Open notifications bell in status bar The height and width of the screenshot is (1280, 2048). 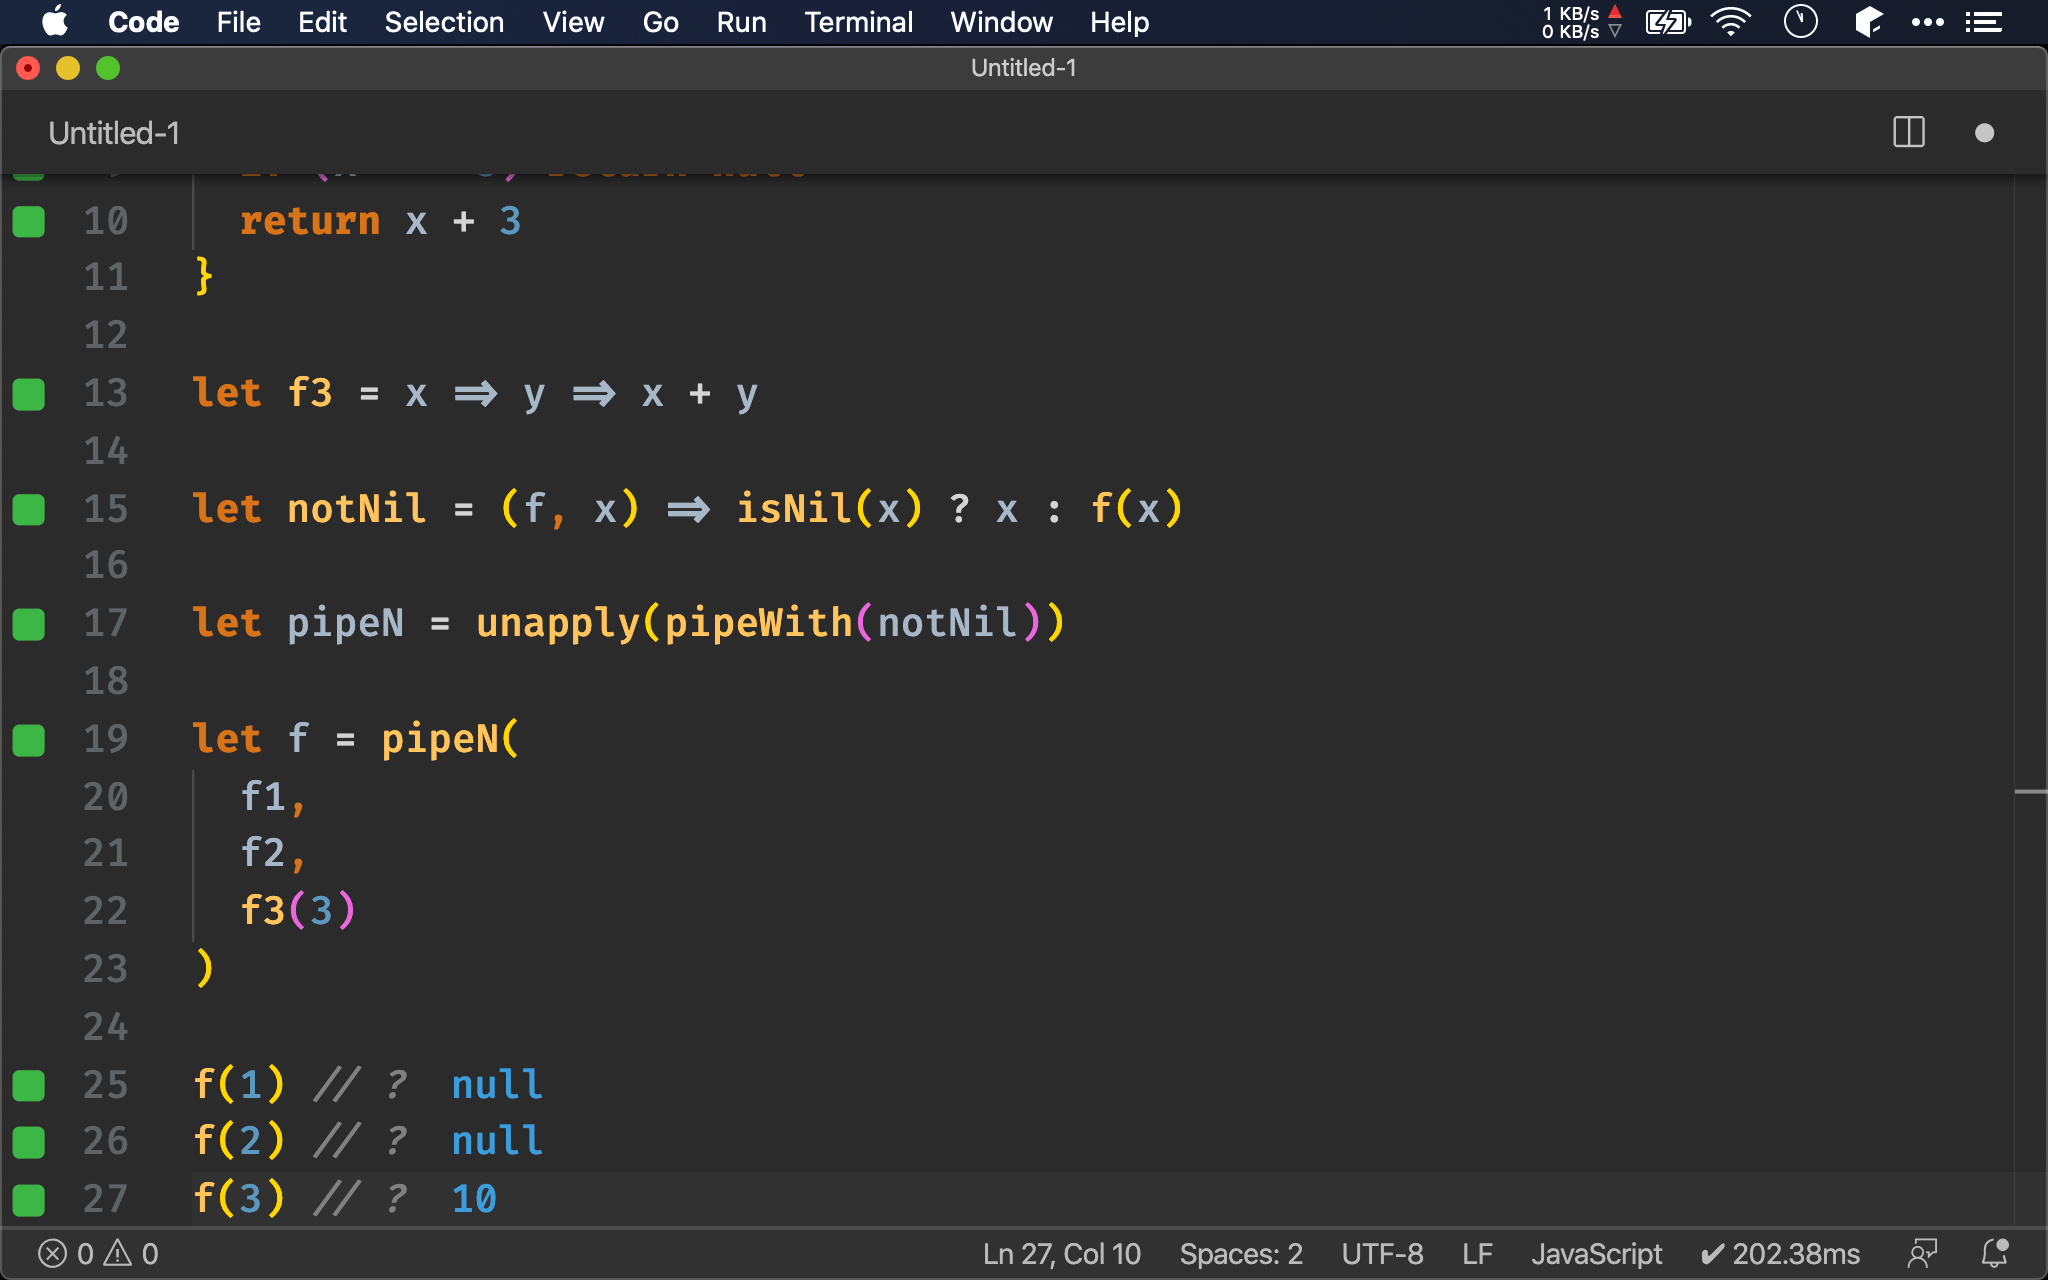1995,1254
